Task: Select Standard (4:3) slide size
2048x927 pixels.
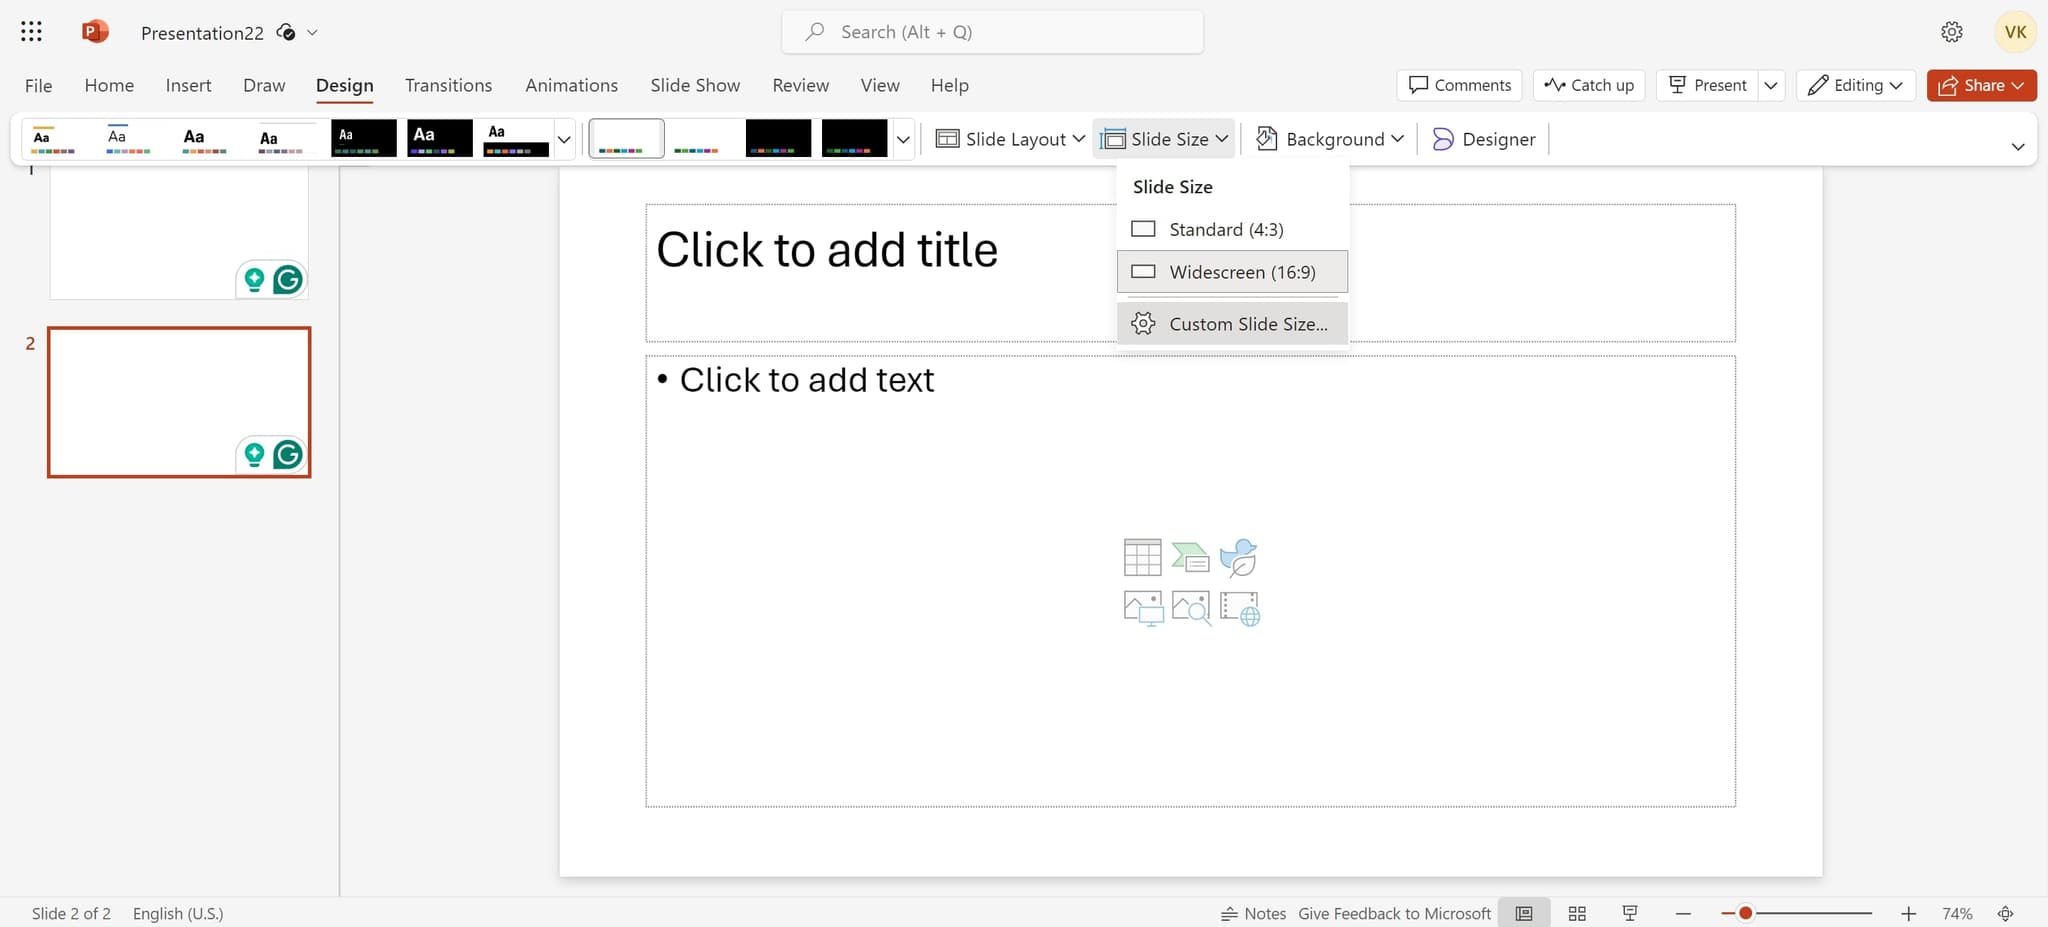Action: point(1226,229)
